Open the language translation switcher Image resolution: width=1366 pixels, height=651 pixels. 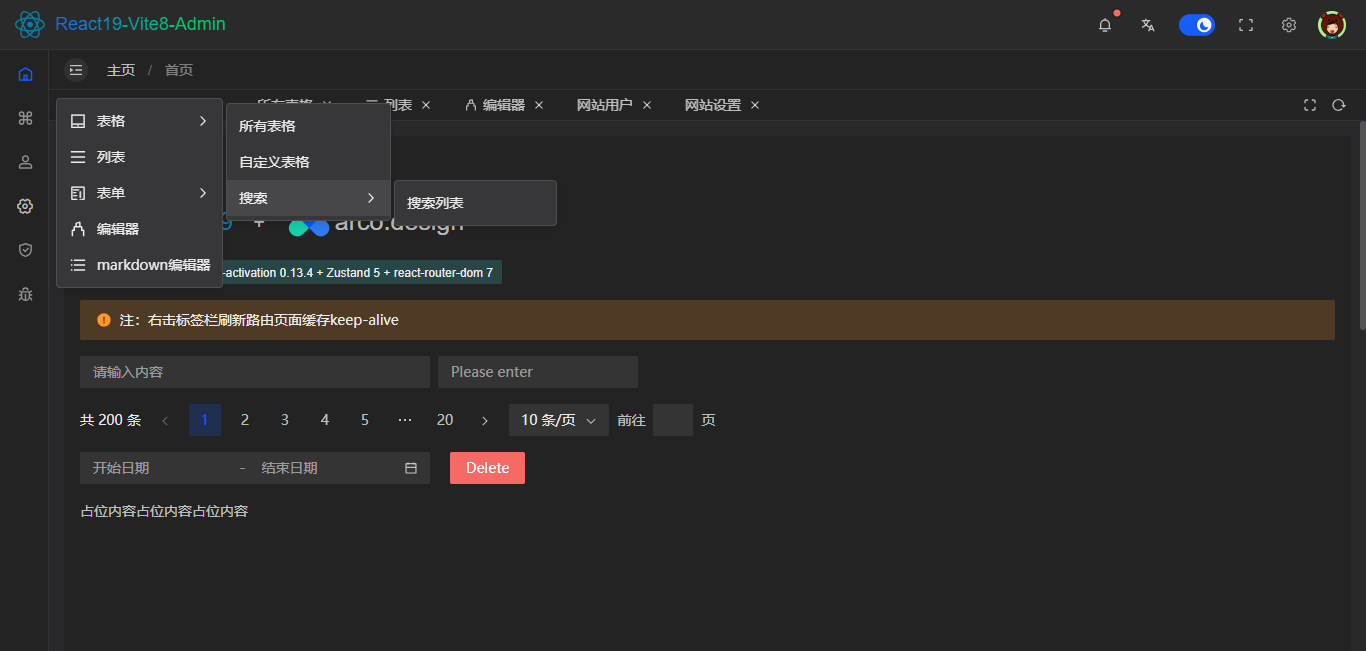(1148, 25)
